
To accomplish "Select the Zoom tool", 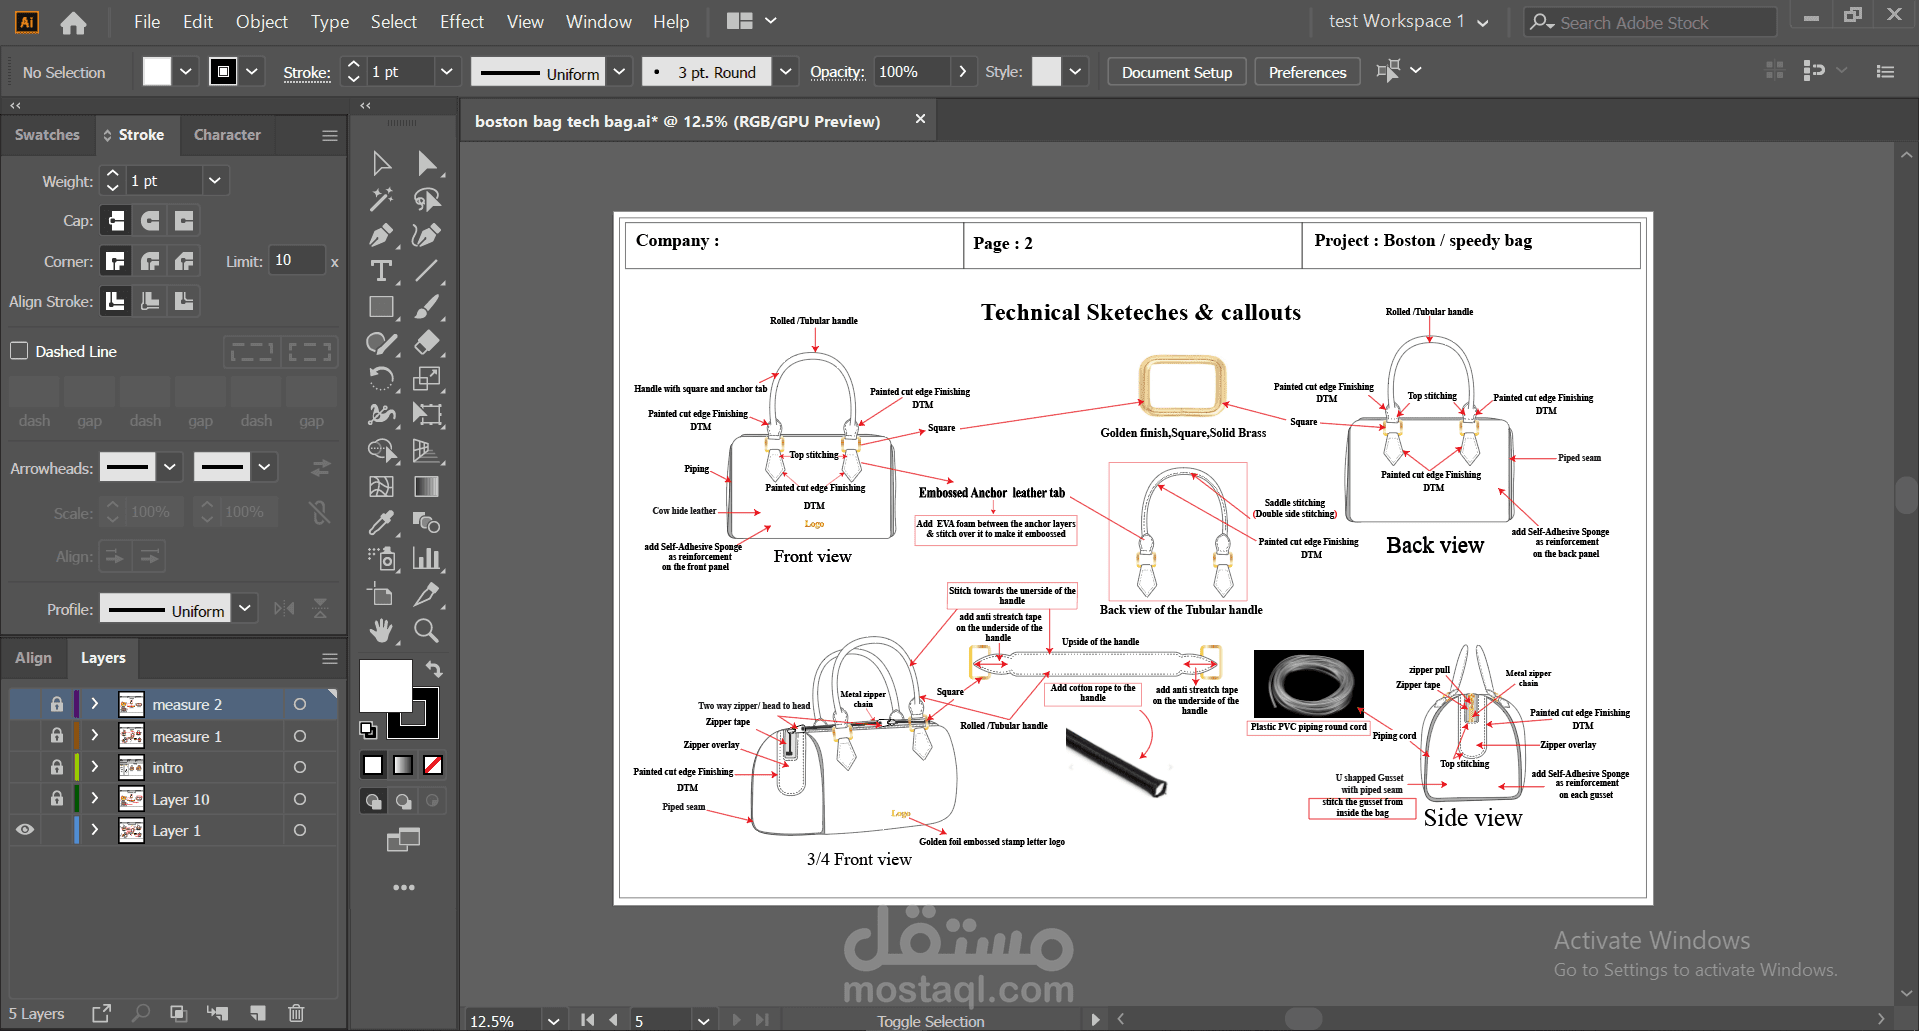I will (x=427, y=631).
